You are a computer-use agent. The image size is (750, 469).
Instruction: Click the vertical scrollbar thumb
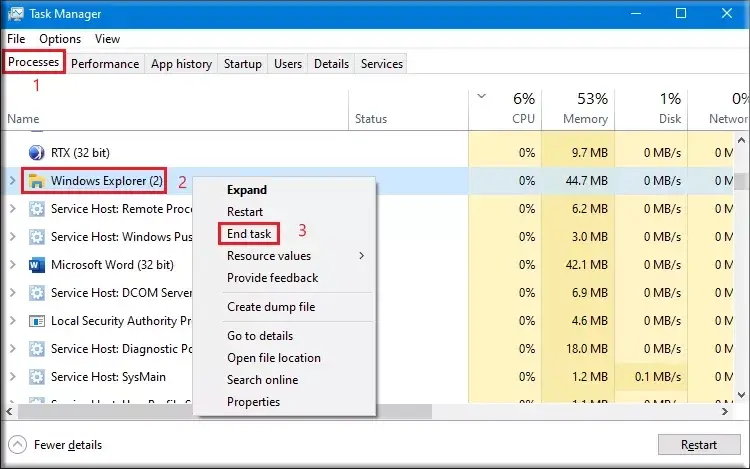tap(741, 182)
